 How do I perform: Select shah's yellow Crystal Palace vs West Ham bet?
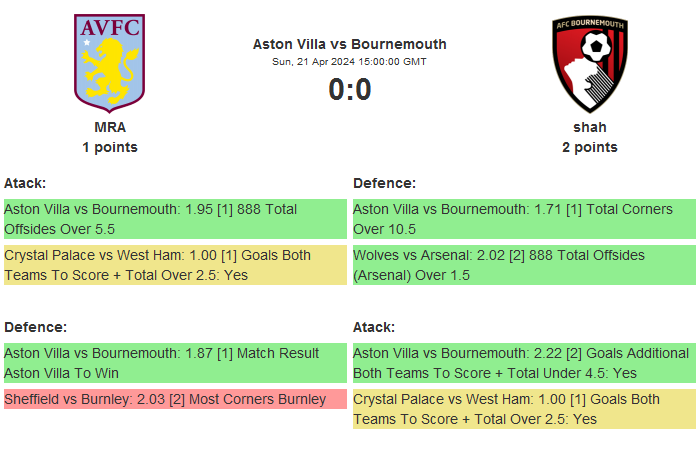[x=524, y=409]
